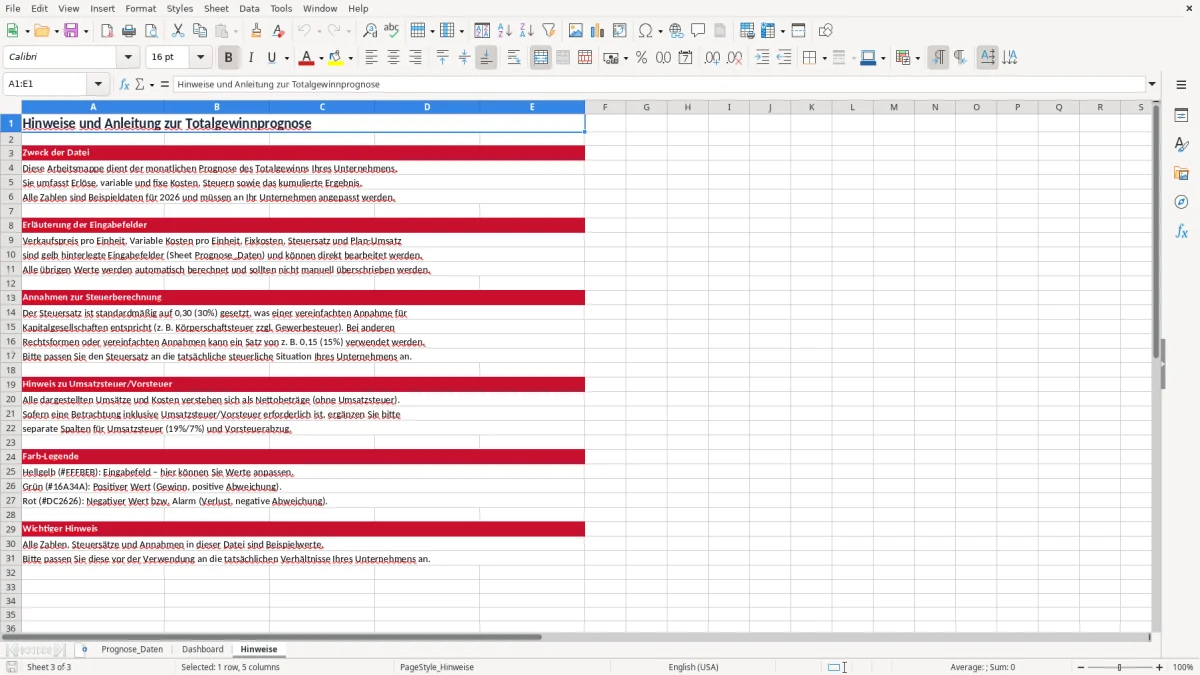Toggle the AutoFilter funnel icon
Viewport: 1200px width, 675px height.
tap(549, 31)
